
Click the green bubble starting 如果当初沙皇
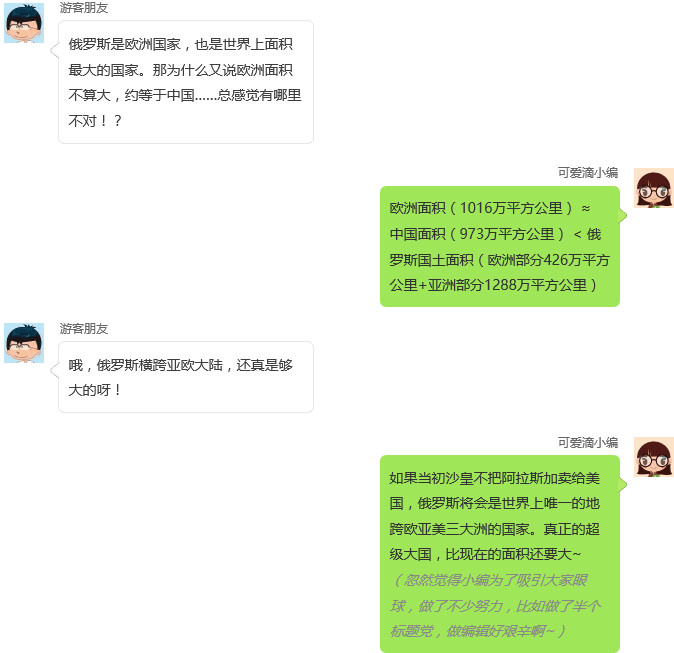(x=499, y=554)
